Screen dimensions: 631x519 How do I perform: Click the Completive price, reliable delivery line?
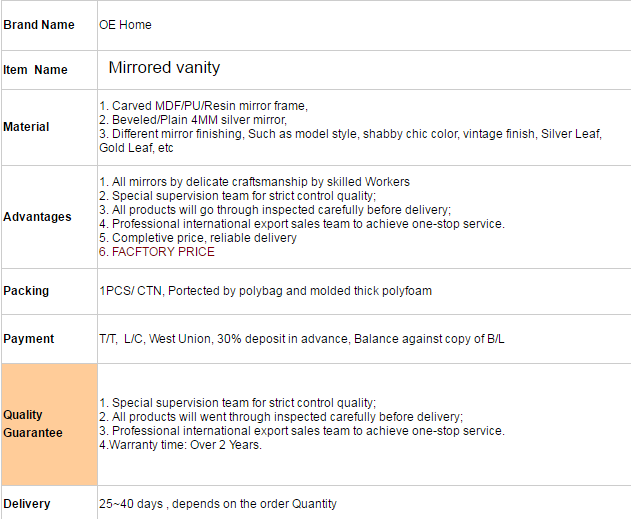(198, 238)
